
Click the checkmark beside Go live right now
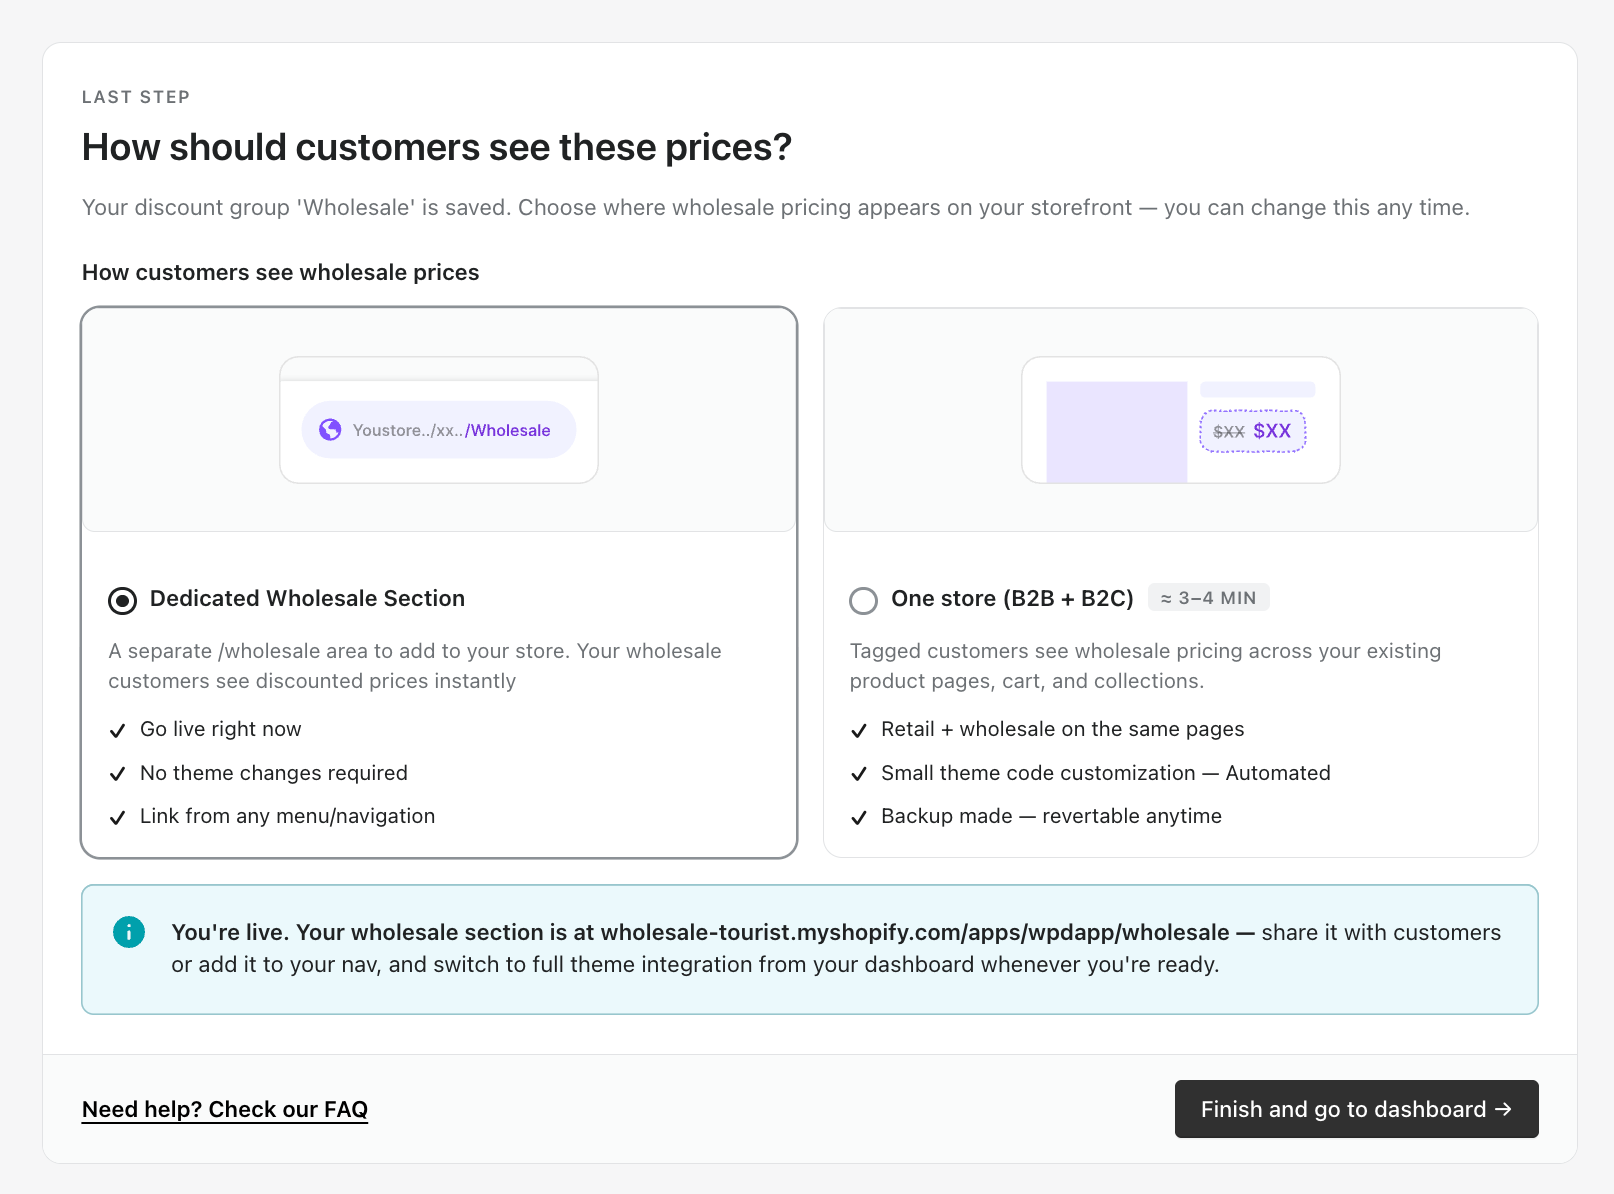point(117,730)
